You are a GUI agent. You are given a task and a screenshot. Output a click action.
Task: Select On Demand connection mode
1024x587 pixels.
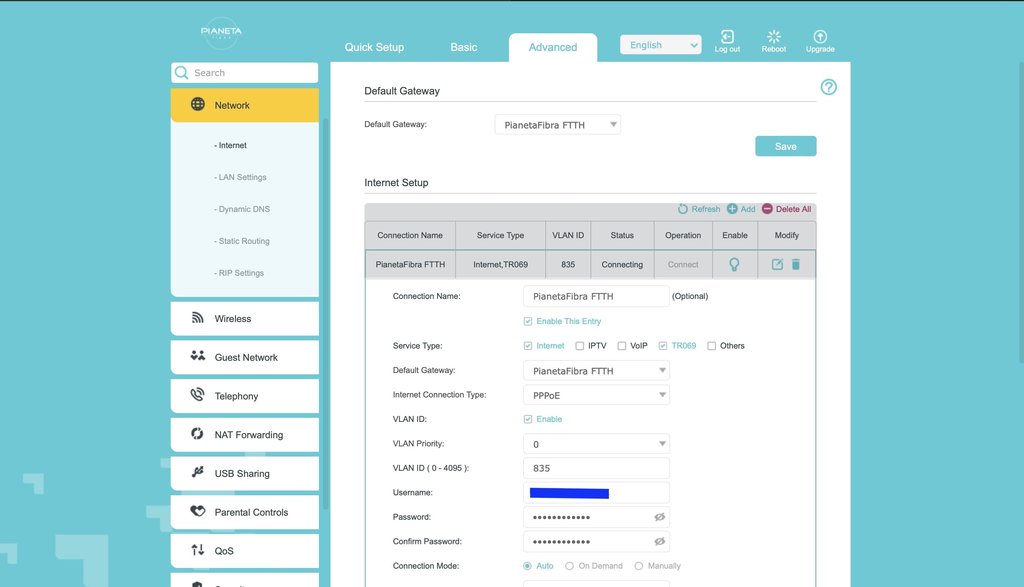click(569, 566)
